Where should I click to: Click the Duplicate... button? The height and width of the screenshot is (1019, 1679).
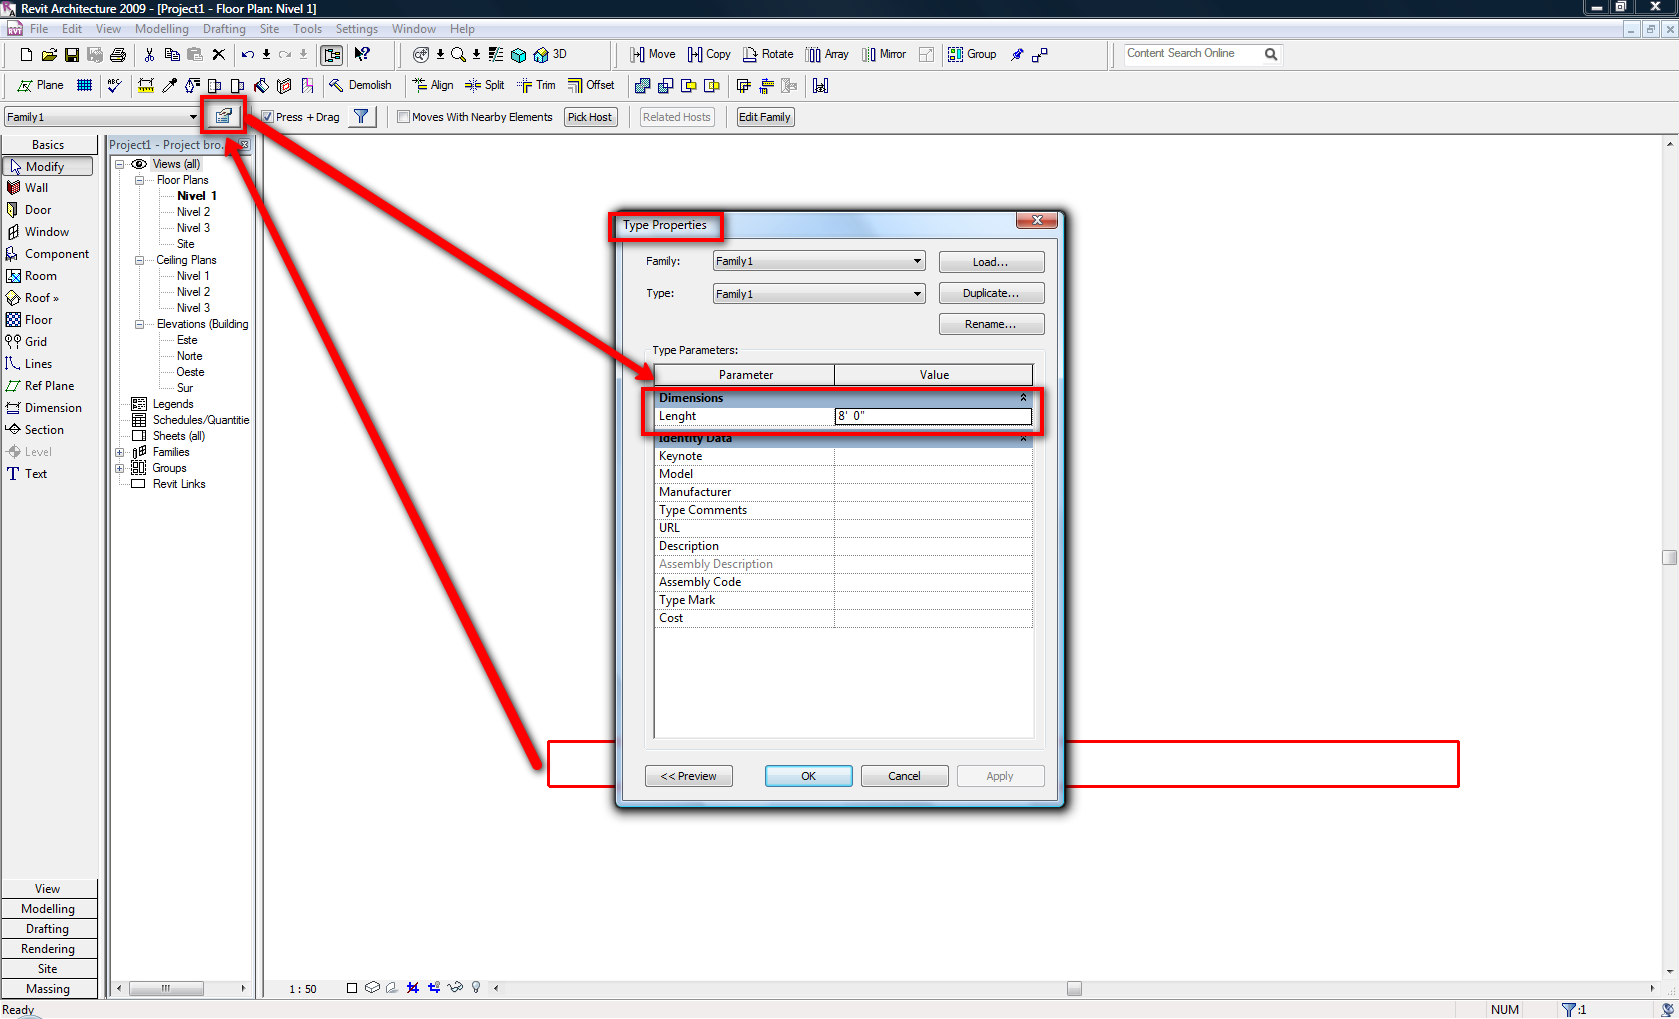(991, 293)
